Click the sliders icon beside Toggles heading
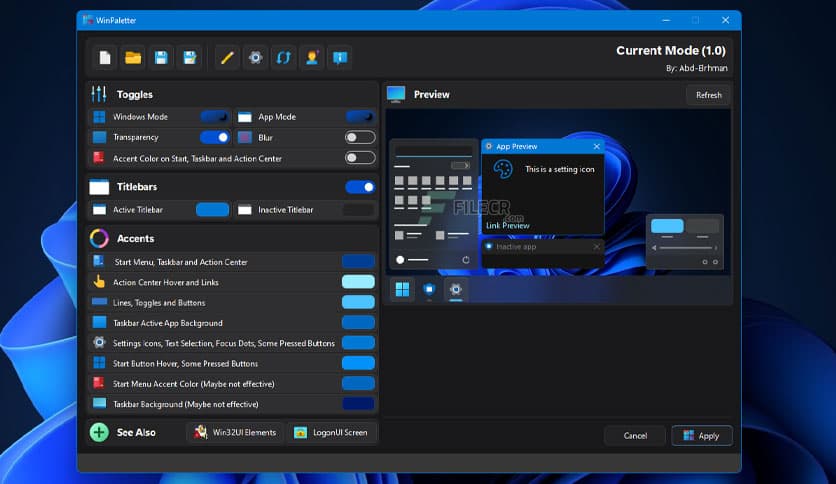836x484 pixels. click(x=99, y=94)
